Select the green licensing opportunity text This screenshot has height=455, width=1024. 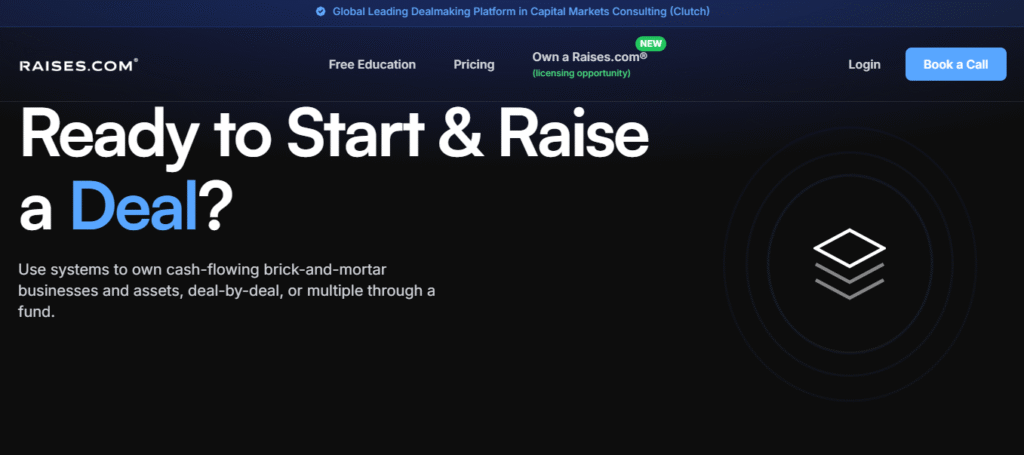point(581,74)
